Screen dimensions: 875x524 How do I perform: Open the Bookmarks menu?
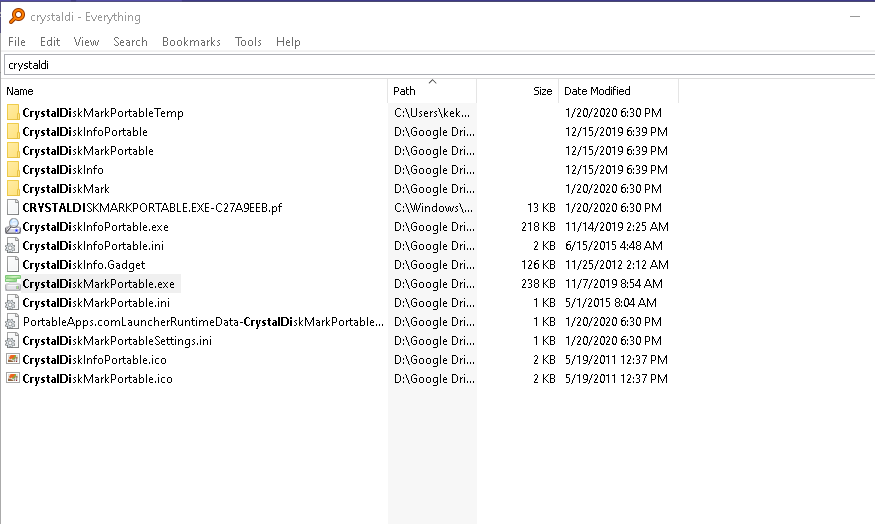click(191, 42)
